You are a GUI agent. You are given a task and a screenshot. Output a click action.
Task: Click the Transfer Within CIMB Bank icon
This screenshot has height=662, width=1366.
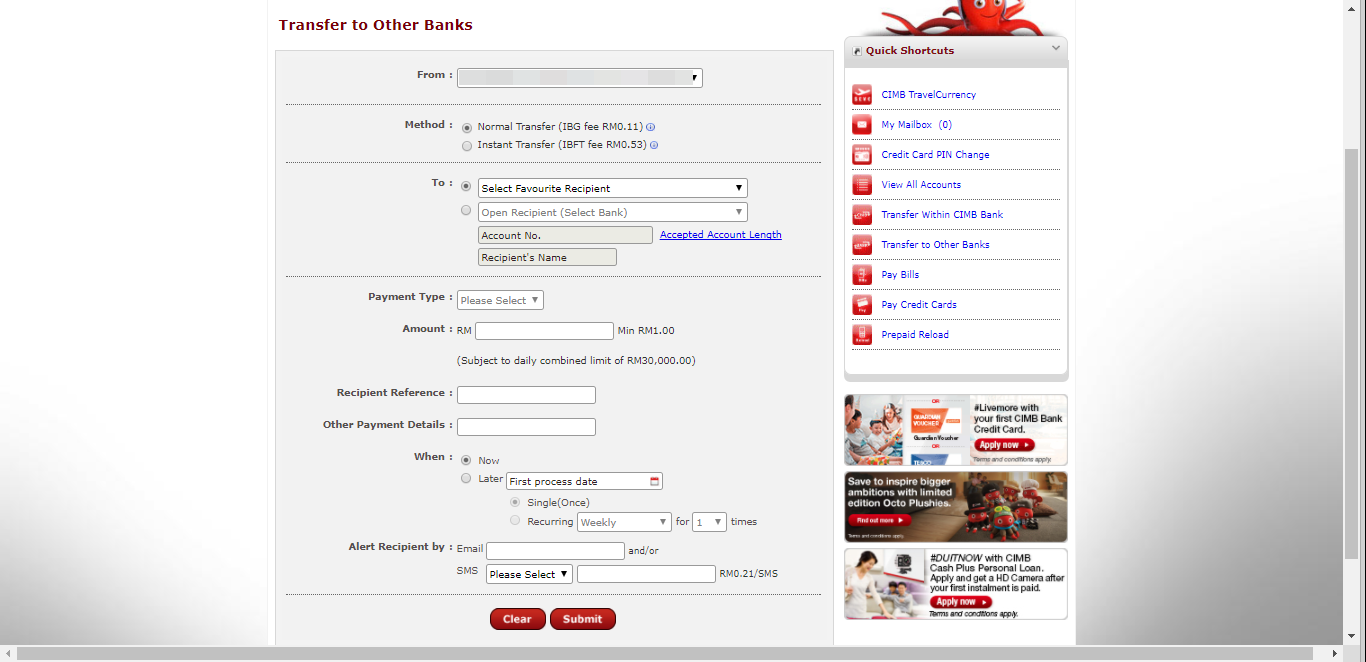(862, 215)
